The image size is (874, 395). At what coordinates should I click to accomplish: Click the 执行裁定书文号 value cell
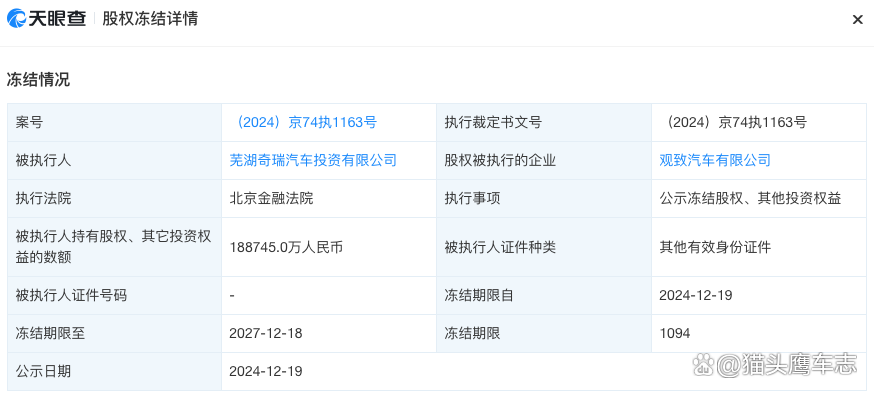759,123
